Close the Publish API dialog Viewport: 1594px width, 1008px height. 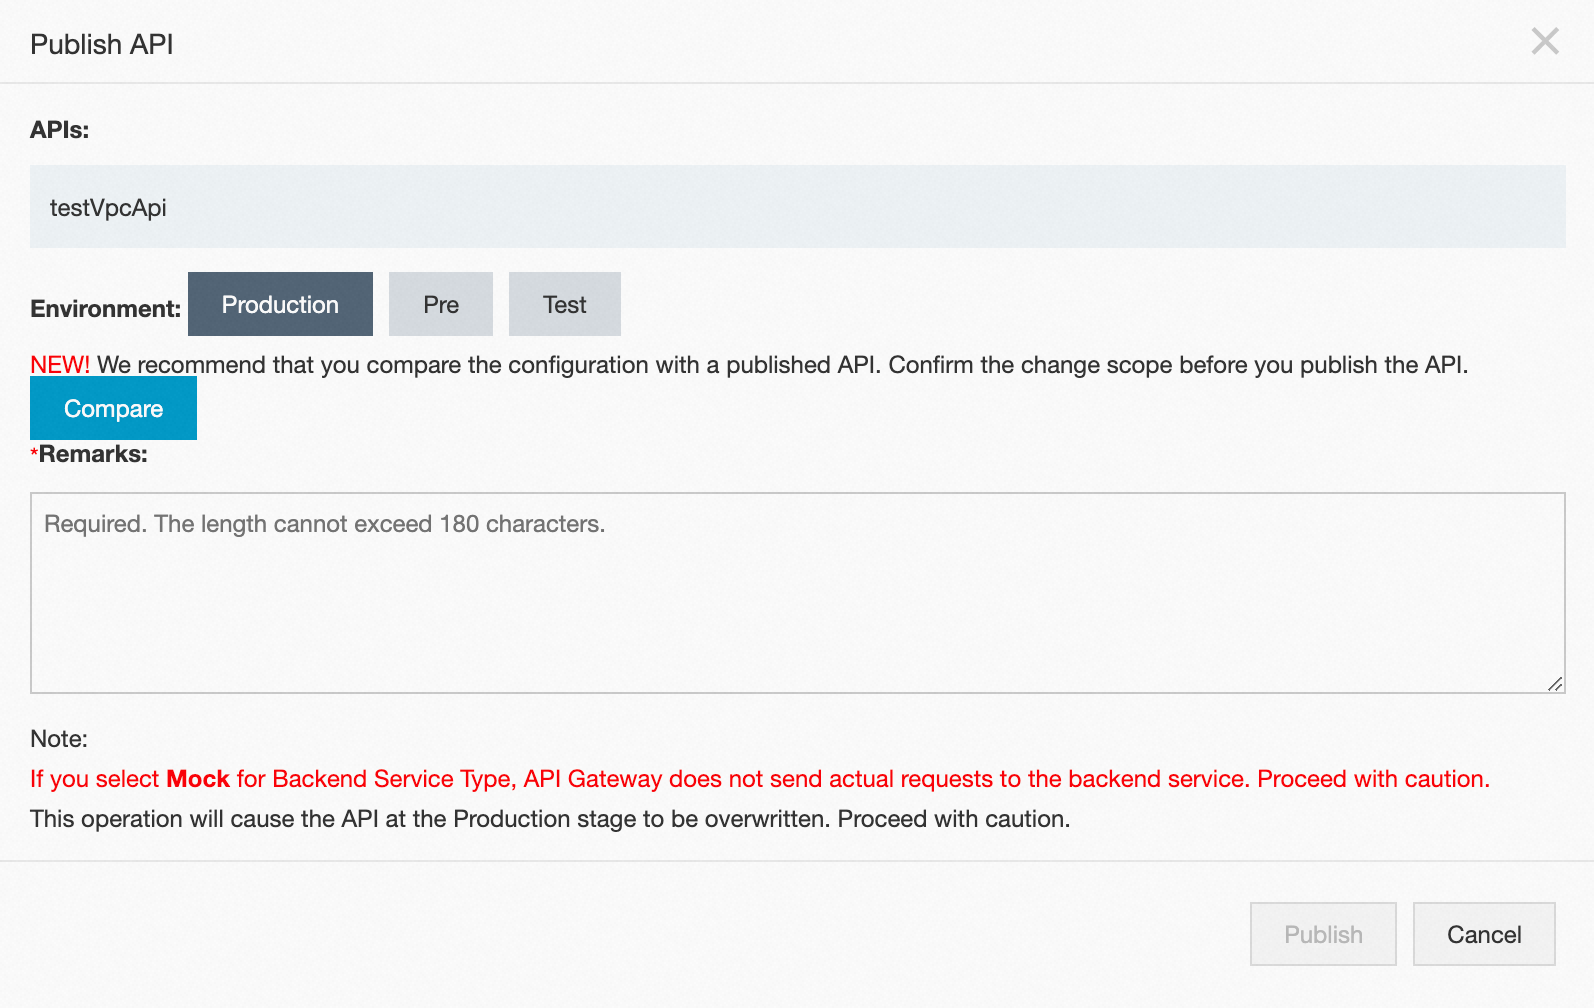coord(1545,42)
